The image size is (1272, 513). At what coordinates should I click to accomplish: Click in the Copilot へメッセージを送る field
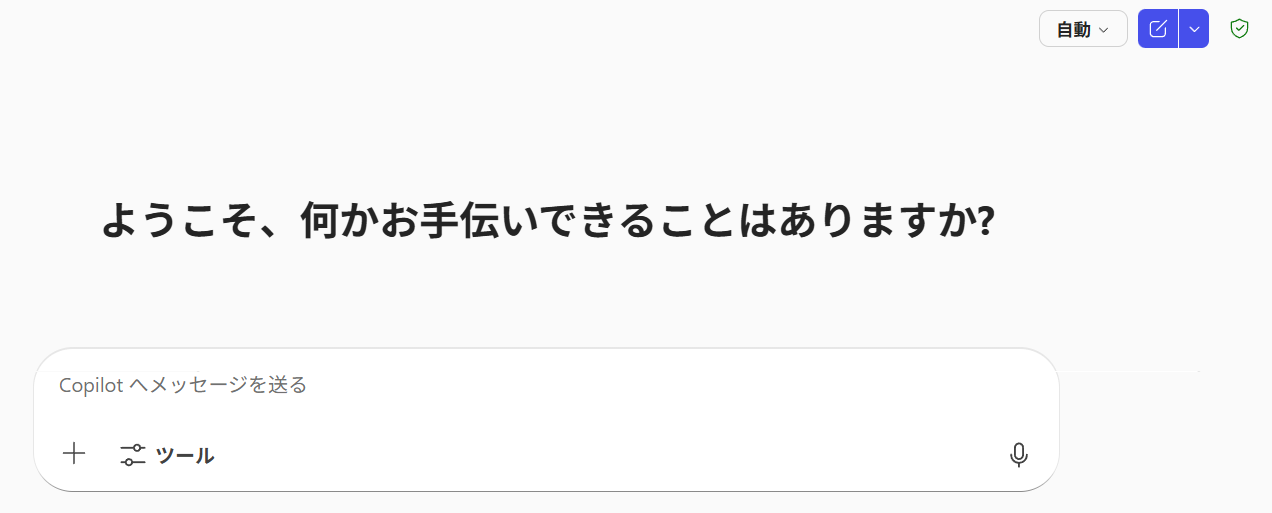[x=546, y=385]
